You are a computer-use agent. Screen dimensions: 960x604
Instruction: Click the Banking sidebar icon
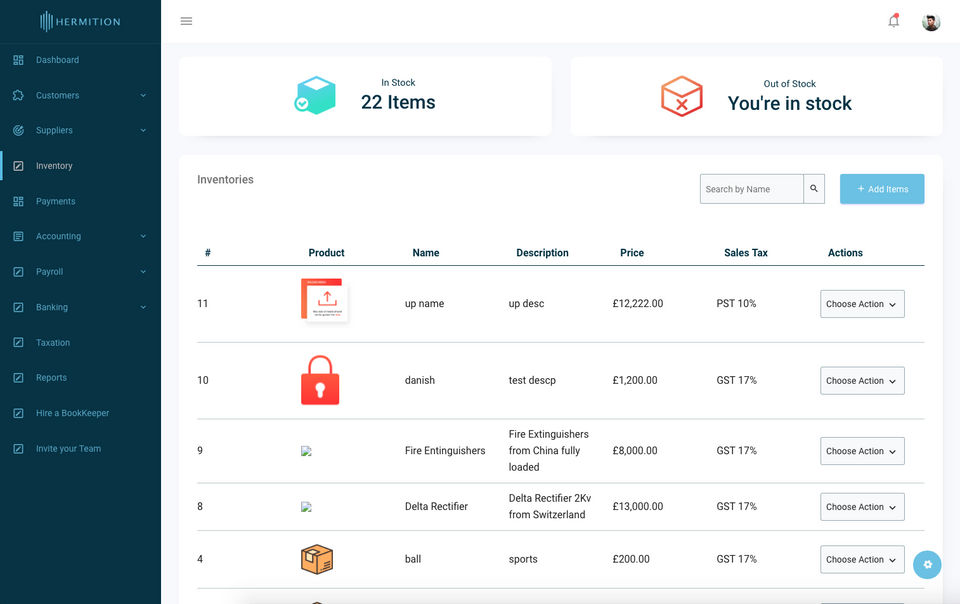point(18,307)
